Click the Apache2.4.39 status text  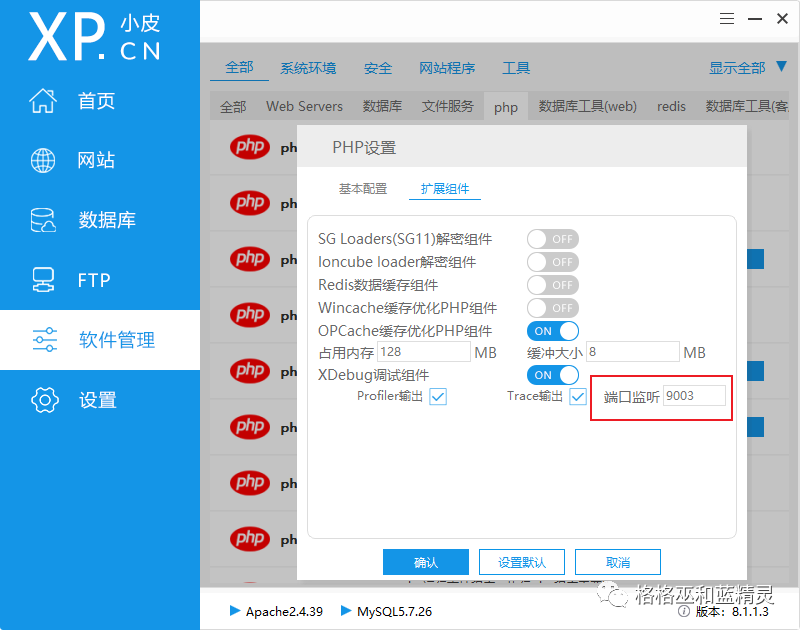click(284, 611)
